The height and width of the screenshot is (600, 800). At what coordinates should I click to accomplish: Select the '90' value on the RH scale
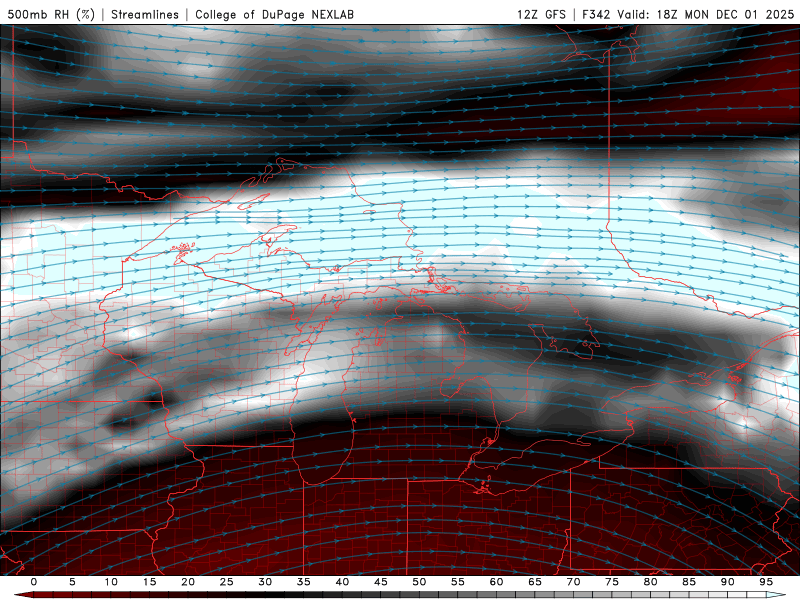(x=727, y=582)
